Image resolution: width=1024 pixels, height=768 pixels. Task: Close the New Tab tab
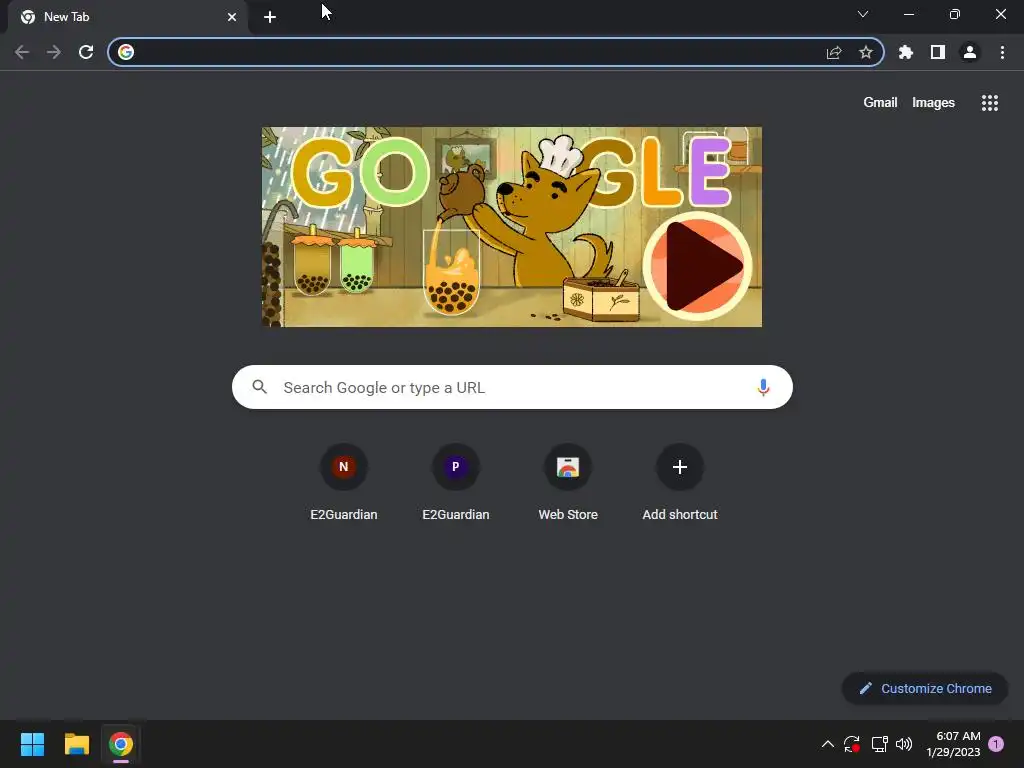pos(232,17)
